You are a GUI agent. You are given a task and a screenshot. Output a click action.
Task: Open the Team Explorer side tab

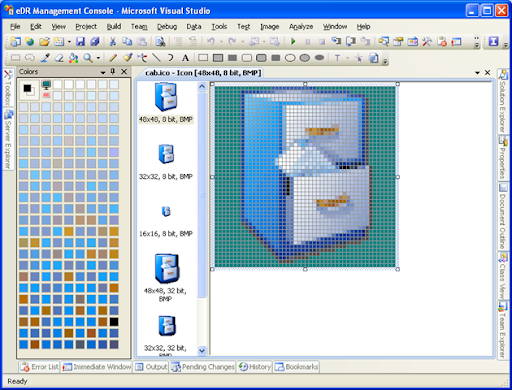pyautogui.click(x=503, y=330)
